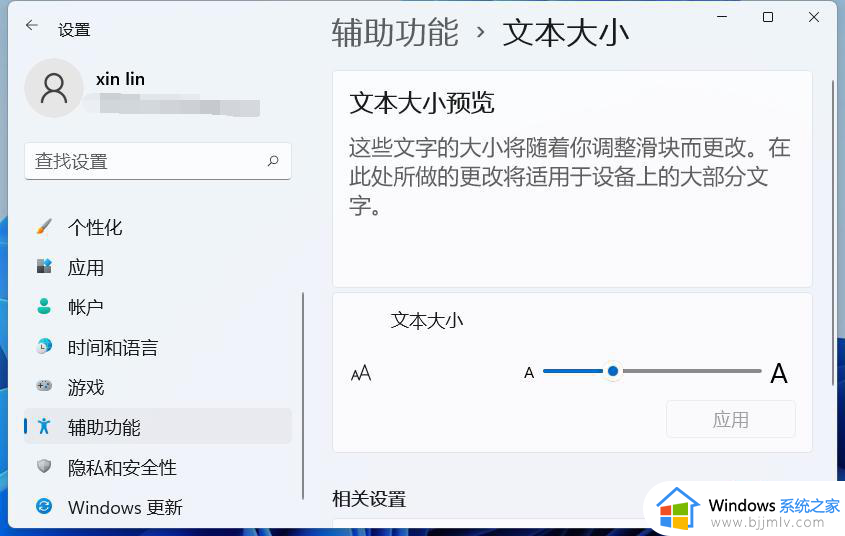The height and width of the screenshot is (536, 845).
Task: Click the sidebar navigation scrollbar
Action: (x=303, y=396)
